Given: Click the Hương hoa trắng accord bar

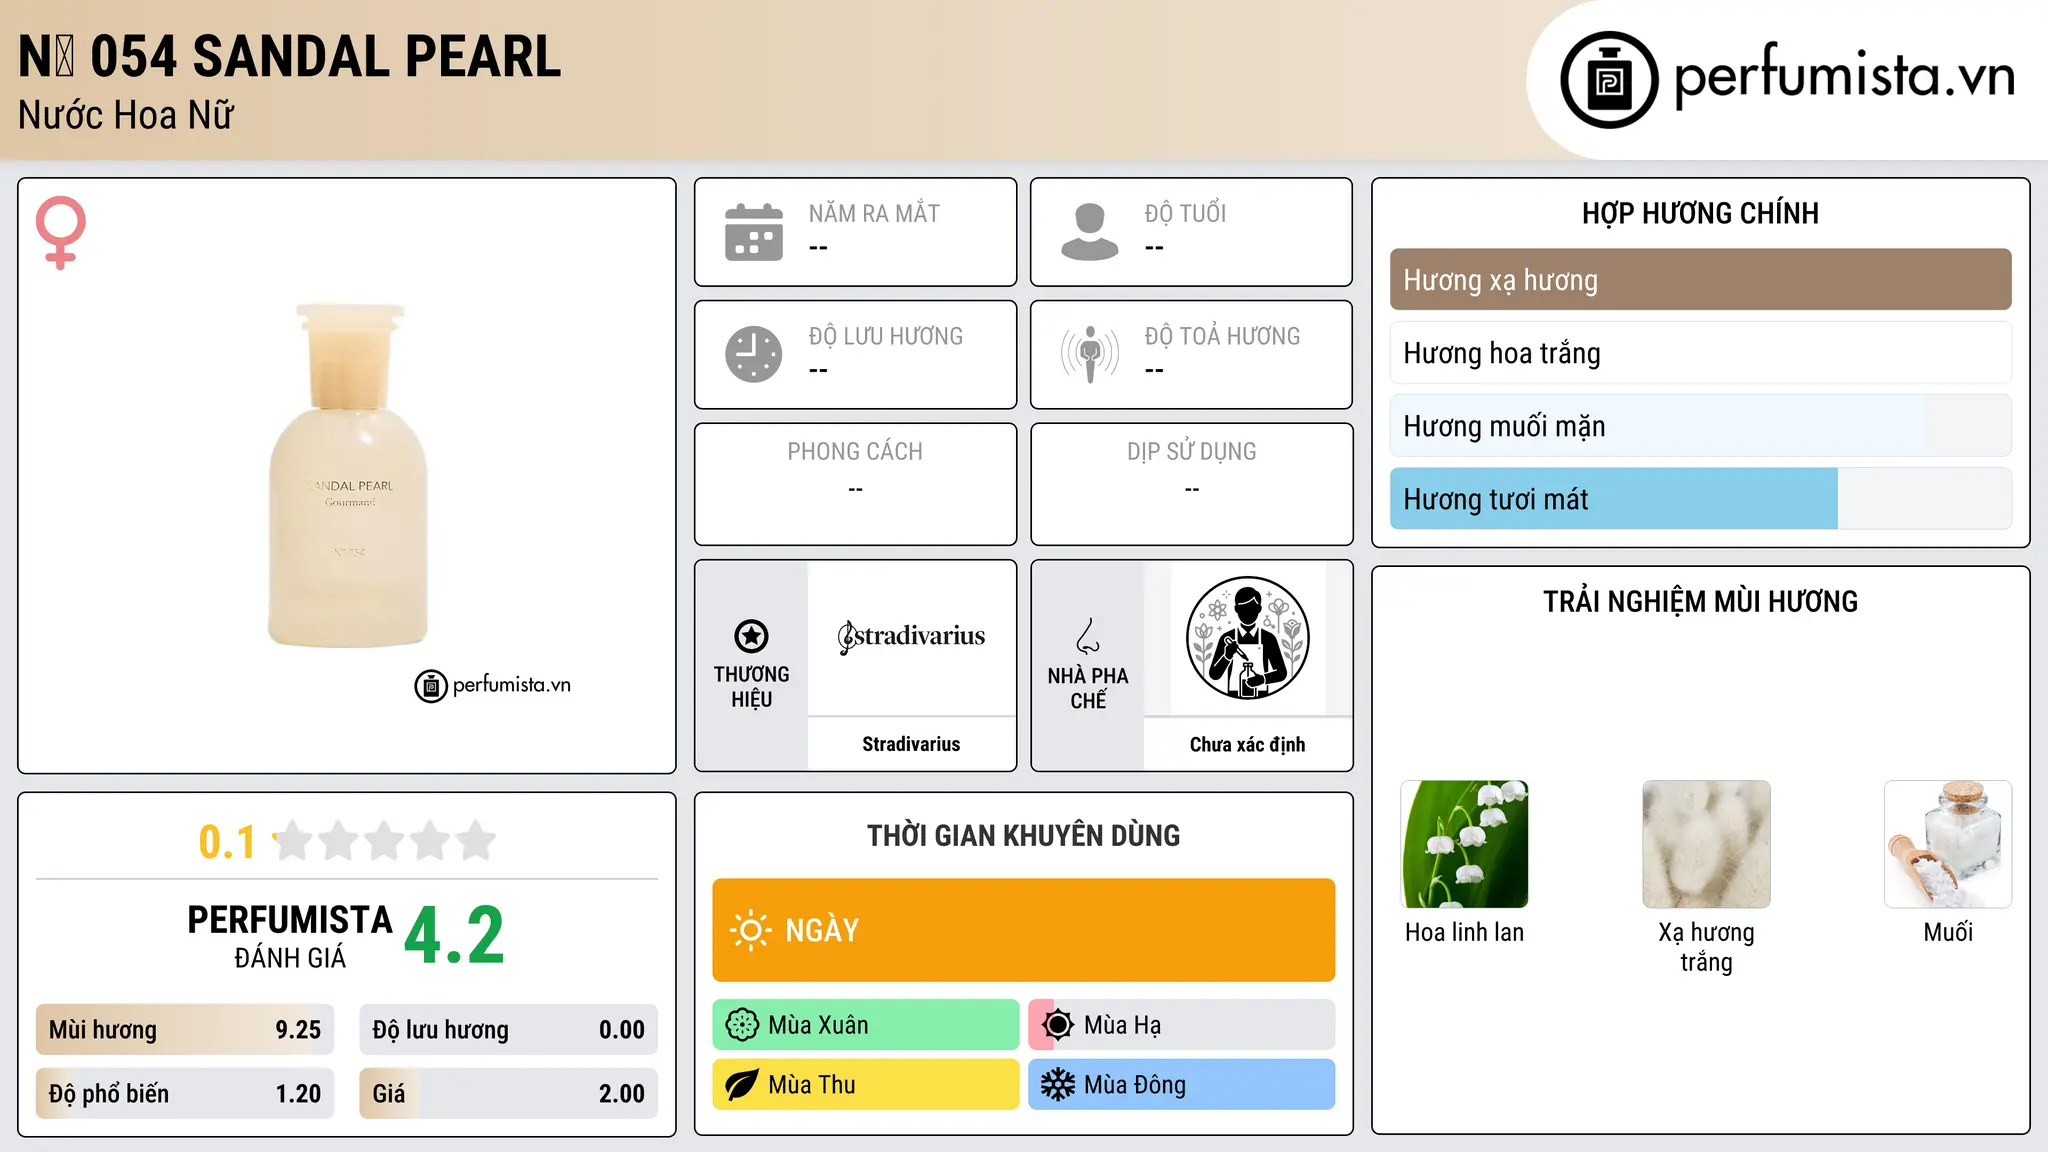Looking at the screenshot, I should coord(1700,353).
